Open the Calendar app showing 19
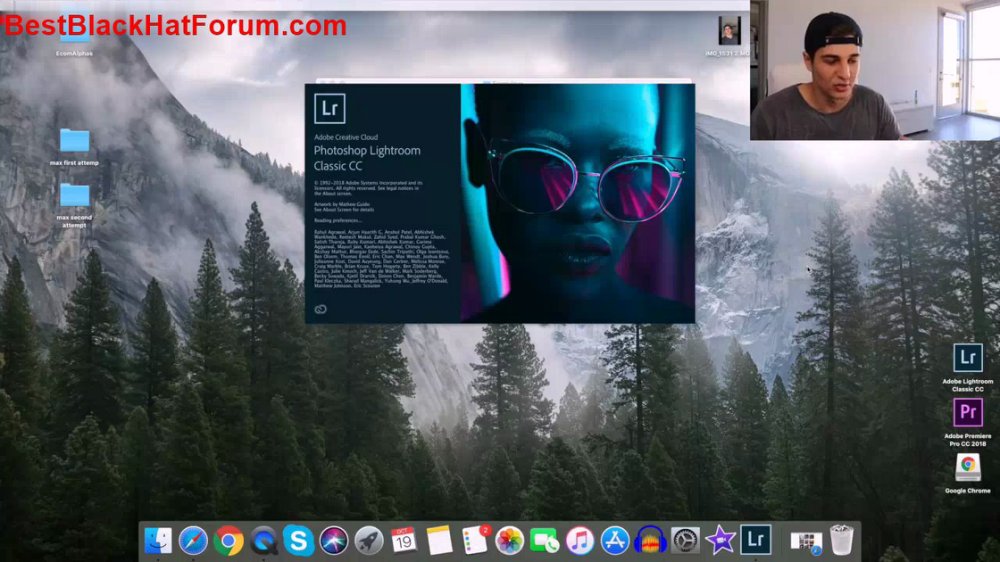The width and height of the screenshot is (1000, 562). [404, 540]
